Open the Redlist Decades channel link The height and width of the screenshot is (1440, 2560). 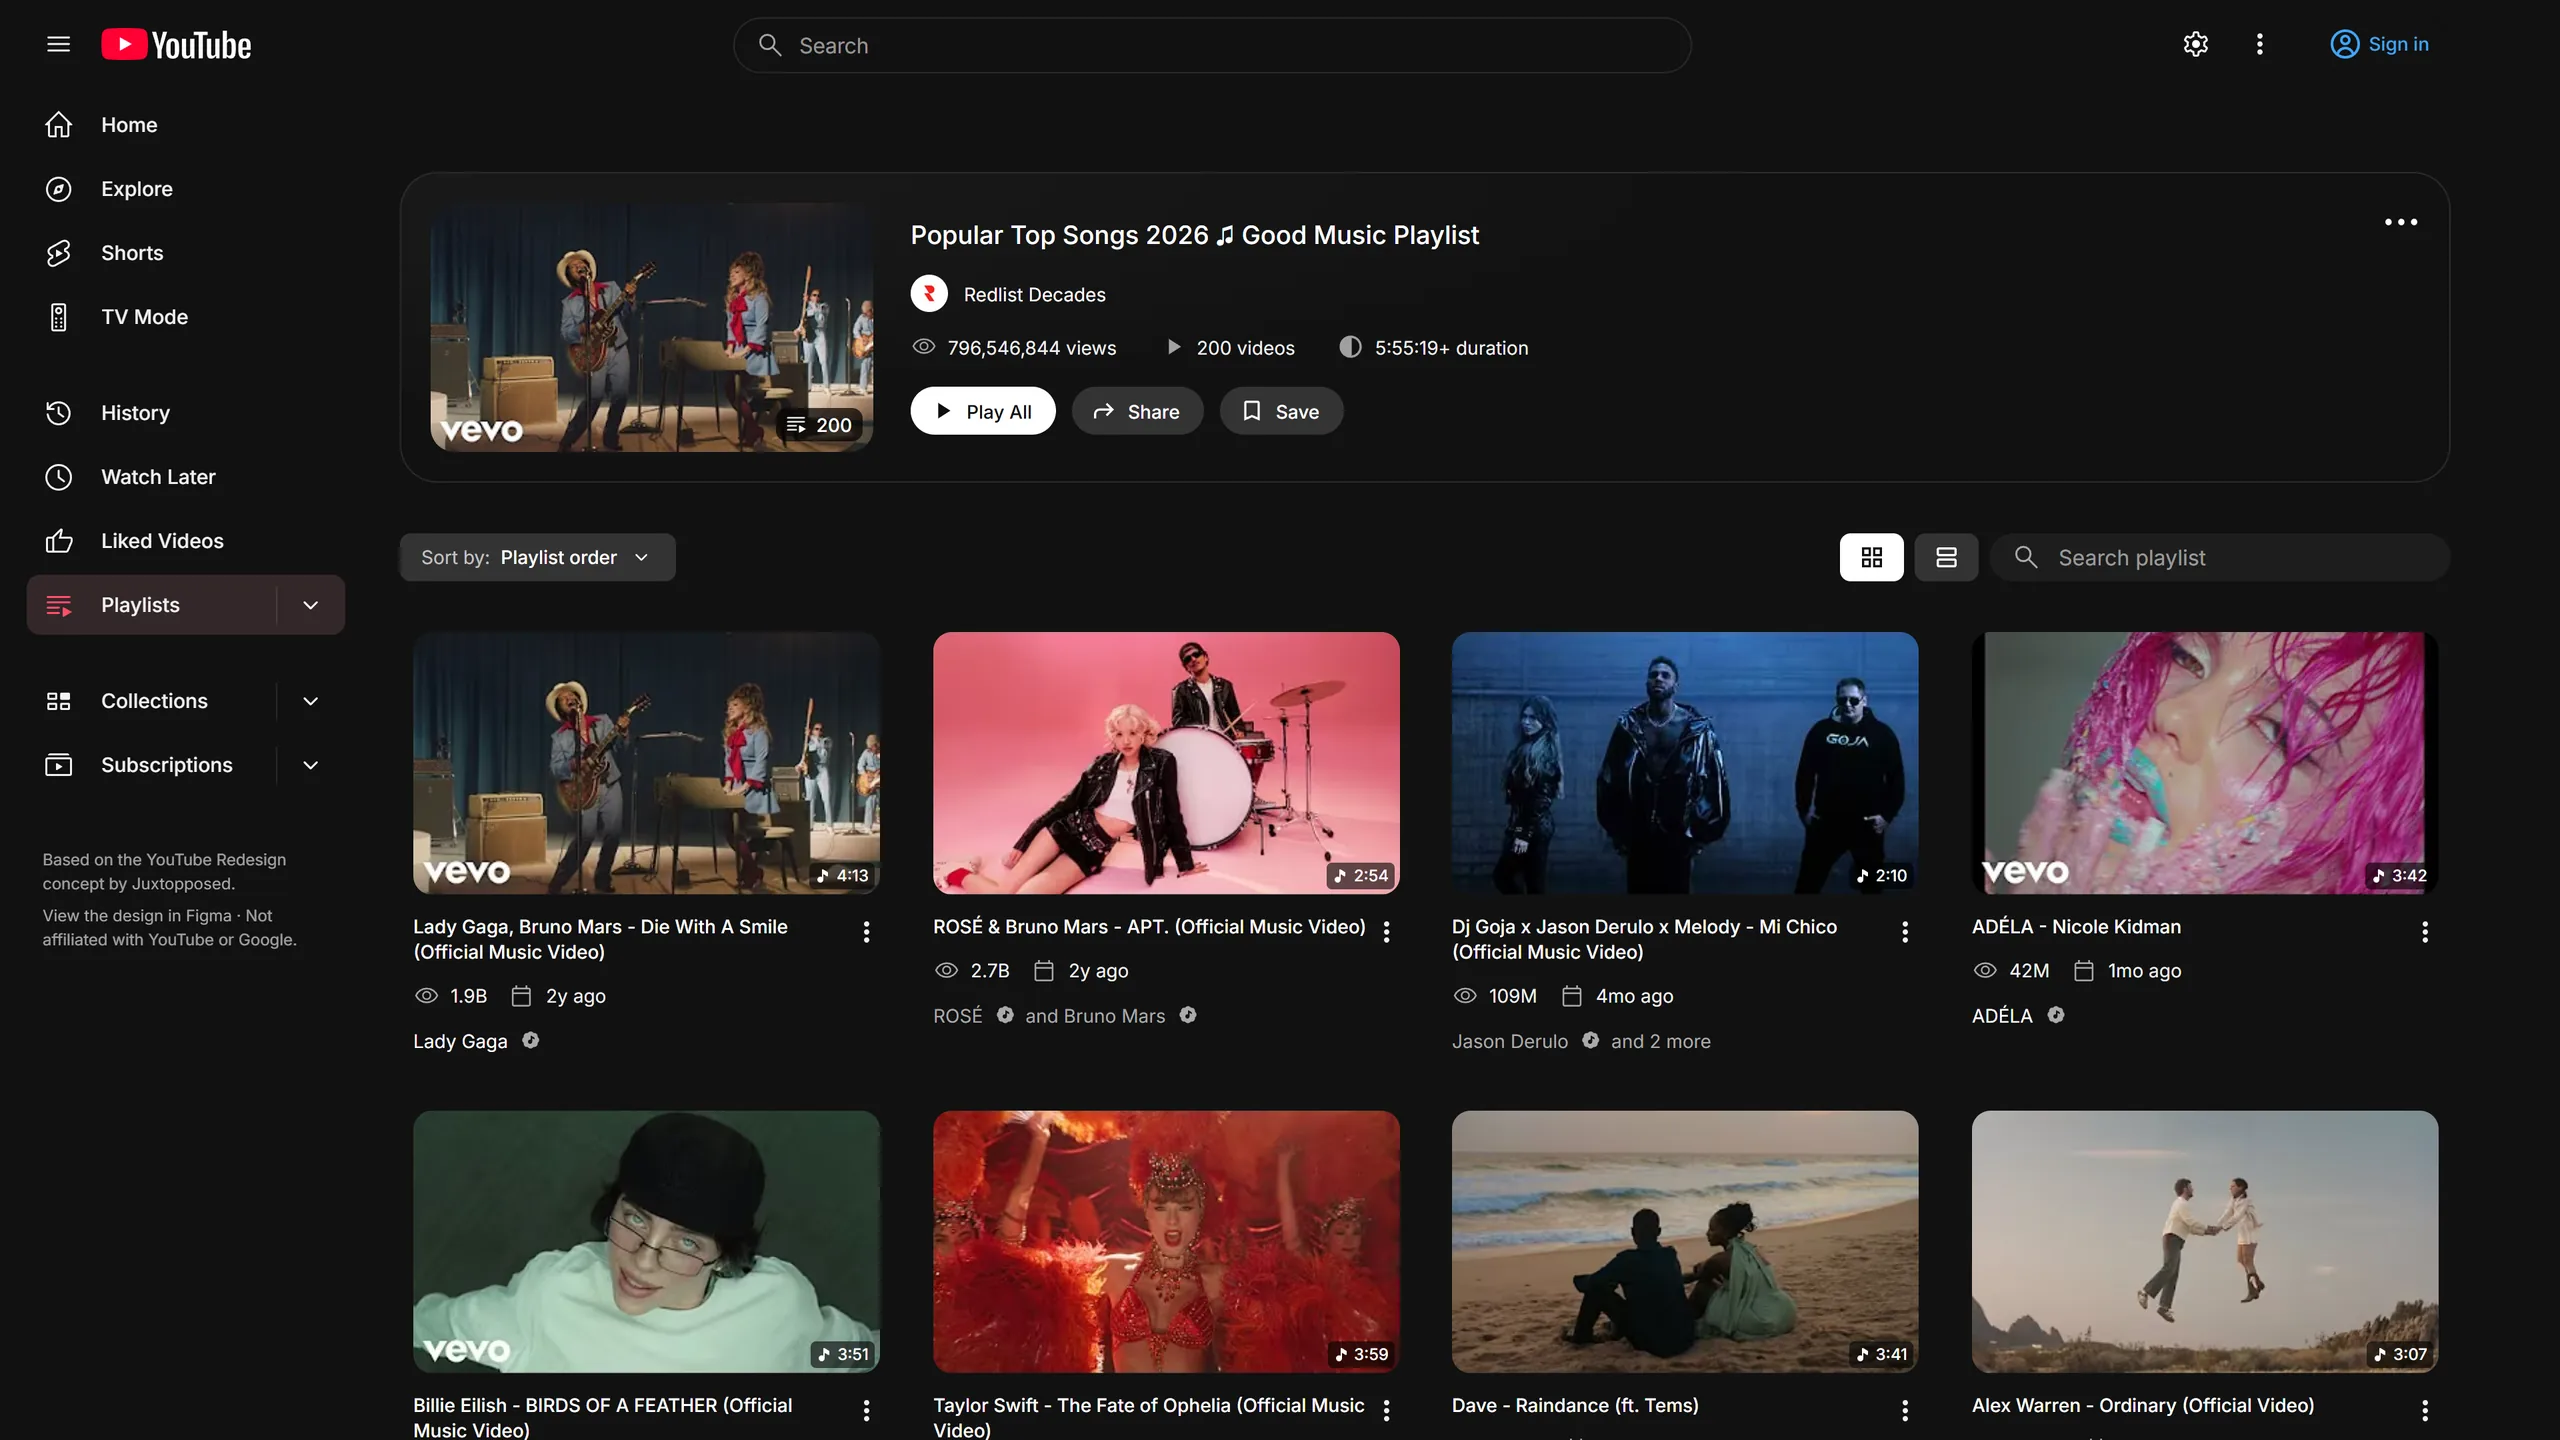1034,295
